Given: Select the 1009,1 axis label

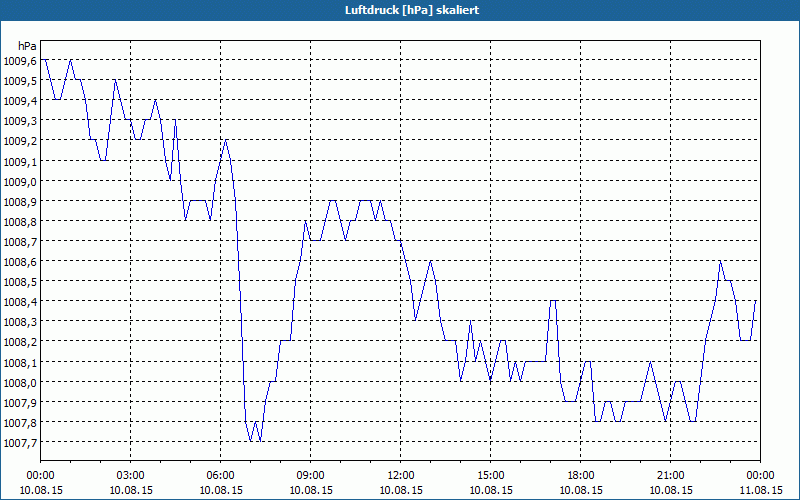Looking at the screenshot, I should tap(20, 162).
